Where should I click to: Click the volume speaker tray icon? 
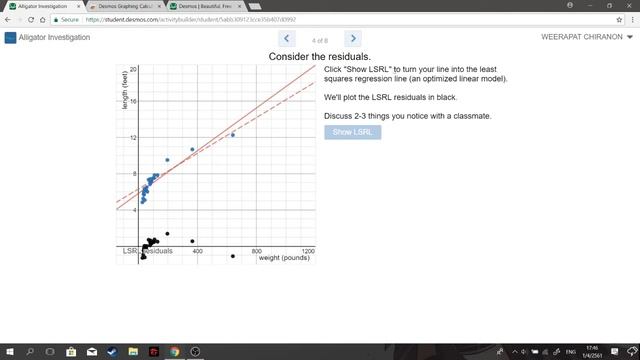coord(524,351)
